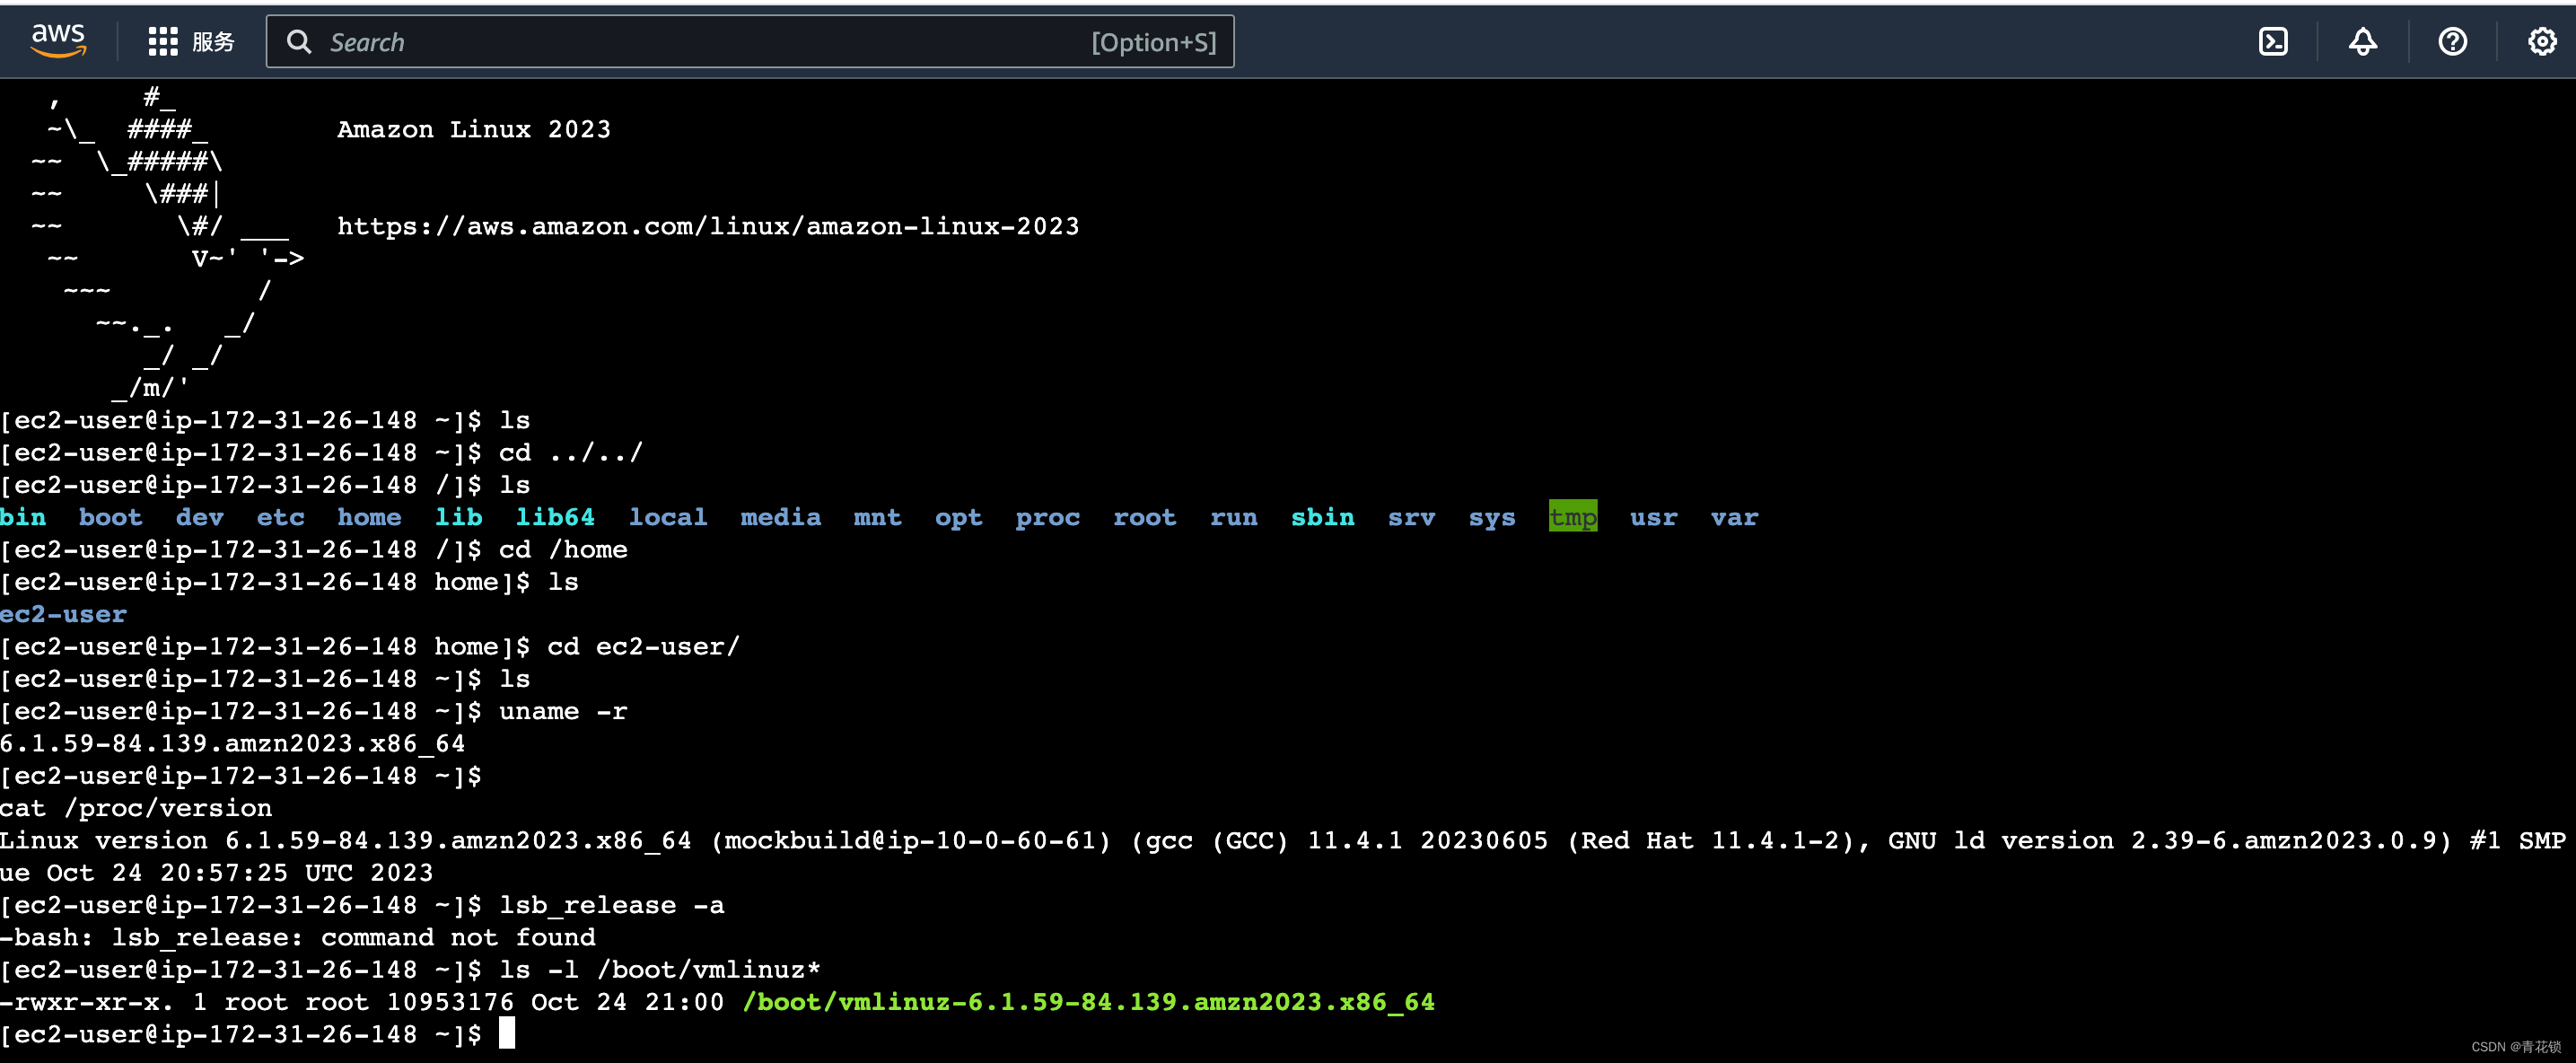Screen dimensions: 2576x1063
Task: Click the 'cd ../../' command text
Action: pyautogui.click(x=571, y=453)
